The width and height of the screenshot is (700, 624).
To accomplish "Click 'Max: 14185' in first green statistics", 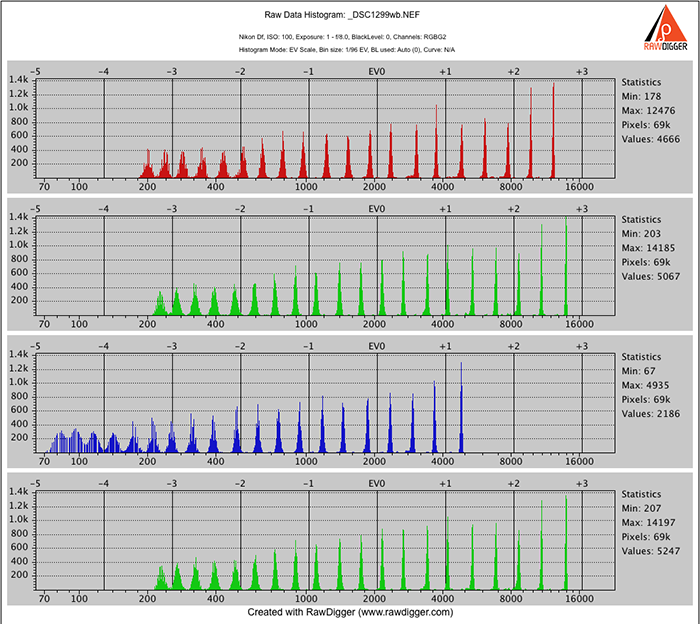I will 648,248.
